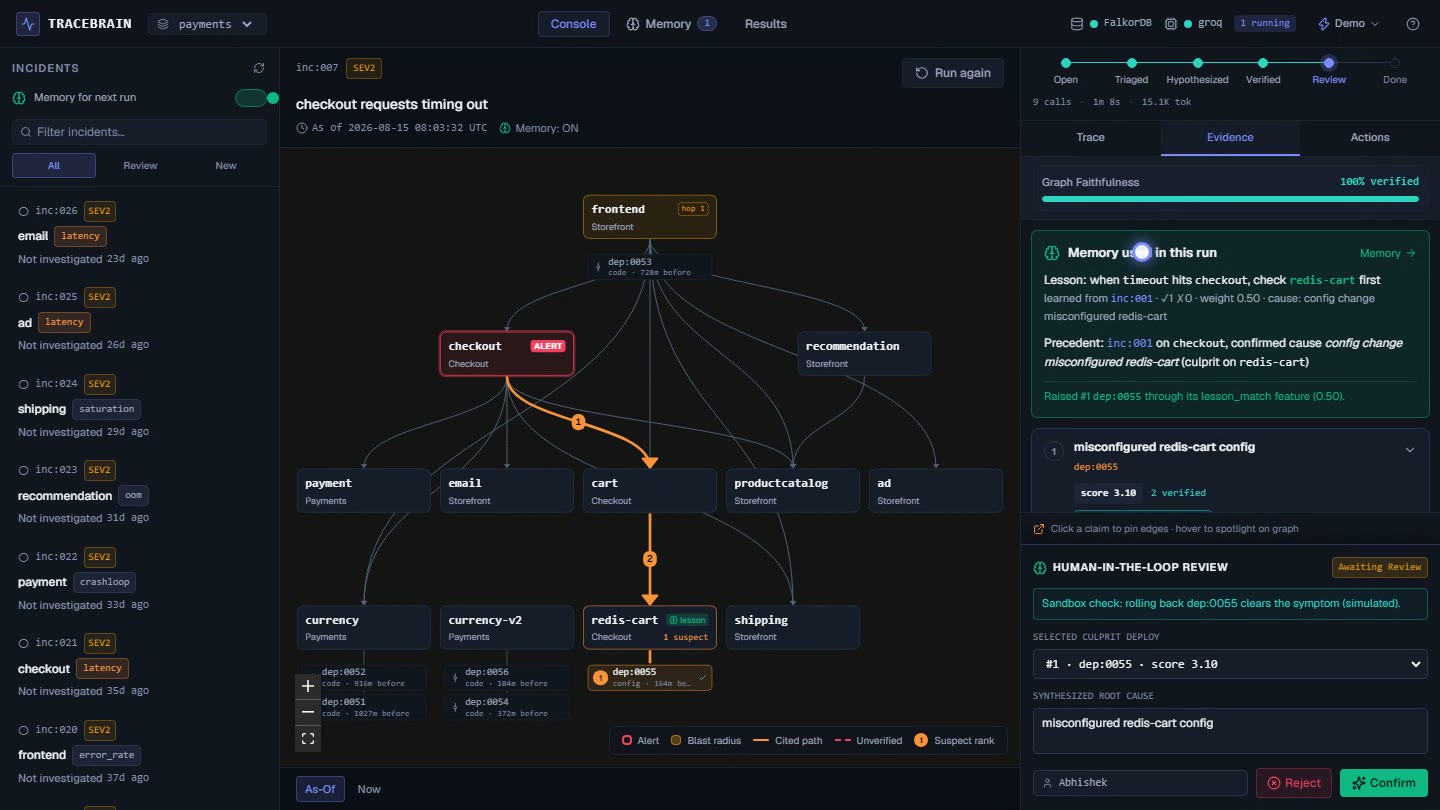
Task: Open incident inc:022 payment crashloop
Action: 139,581
